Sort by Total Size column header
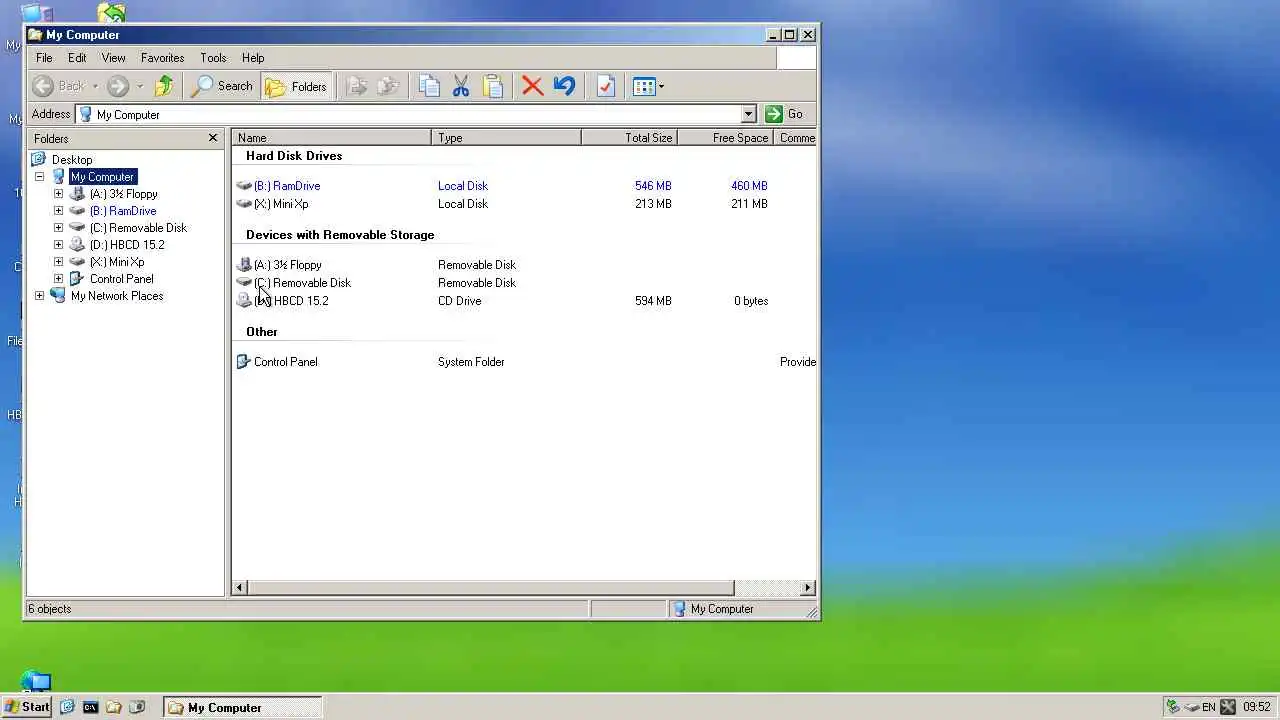The height and width of the screenshot is (720, 1280). click(629, 138)
